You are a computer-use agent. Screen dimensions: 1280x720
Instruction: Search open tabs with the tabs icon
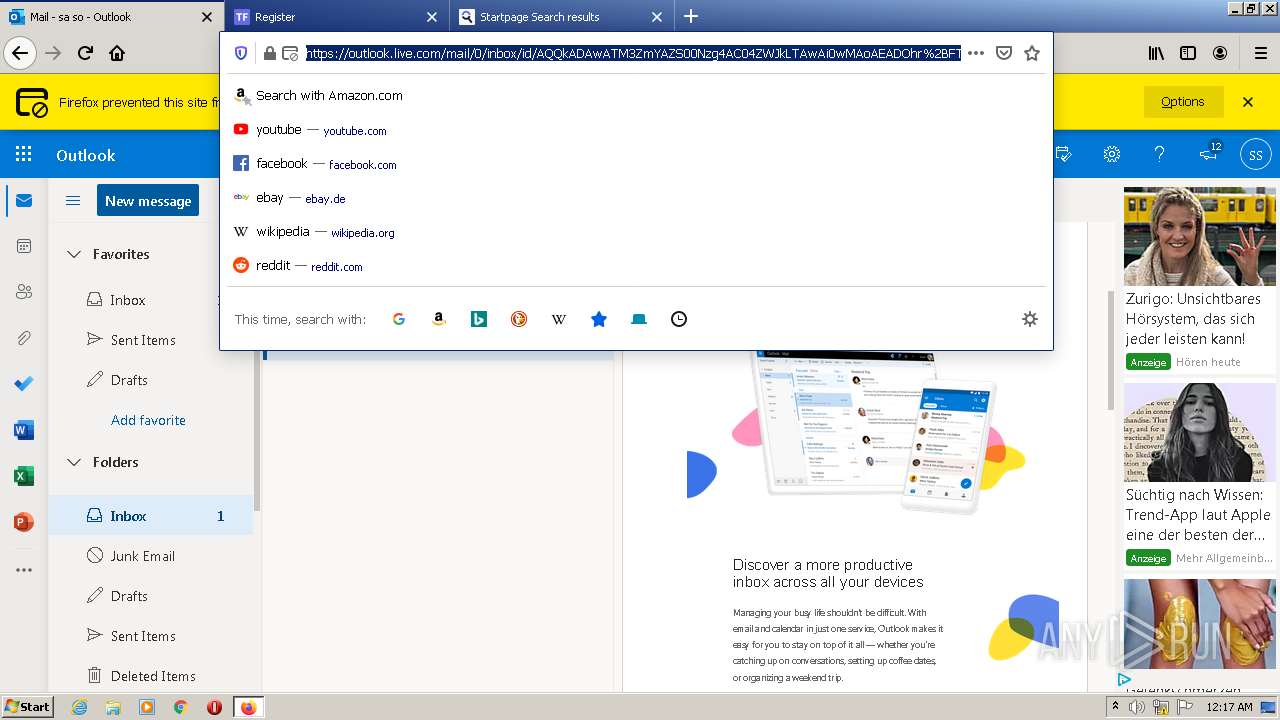click(x=639, y=319)
